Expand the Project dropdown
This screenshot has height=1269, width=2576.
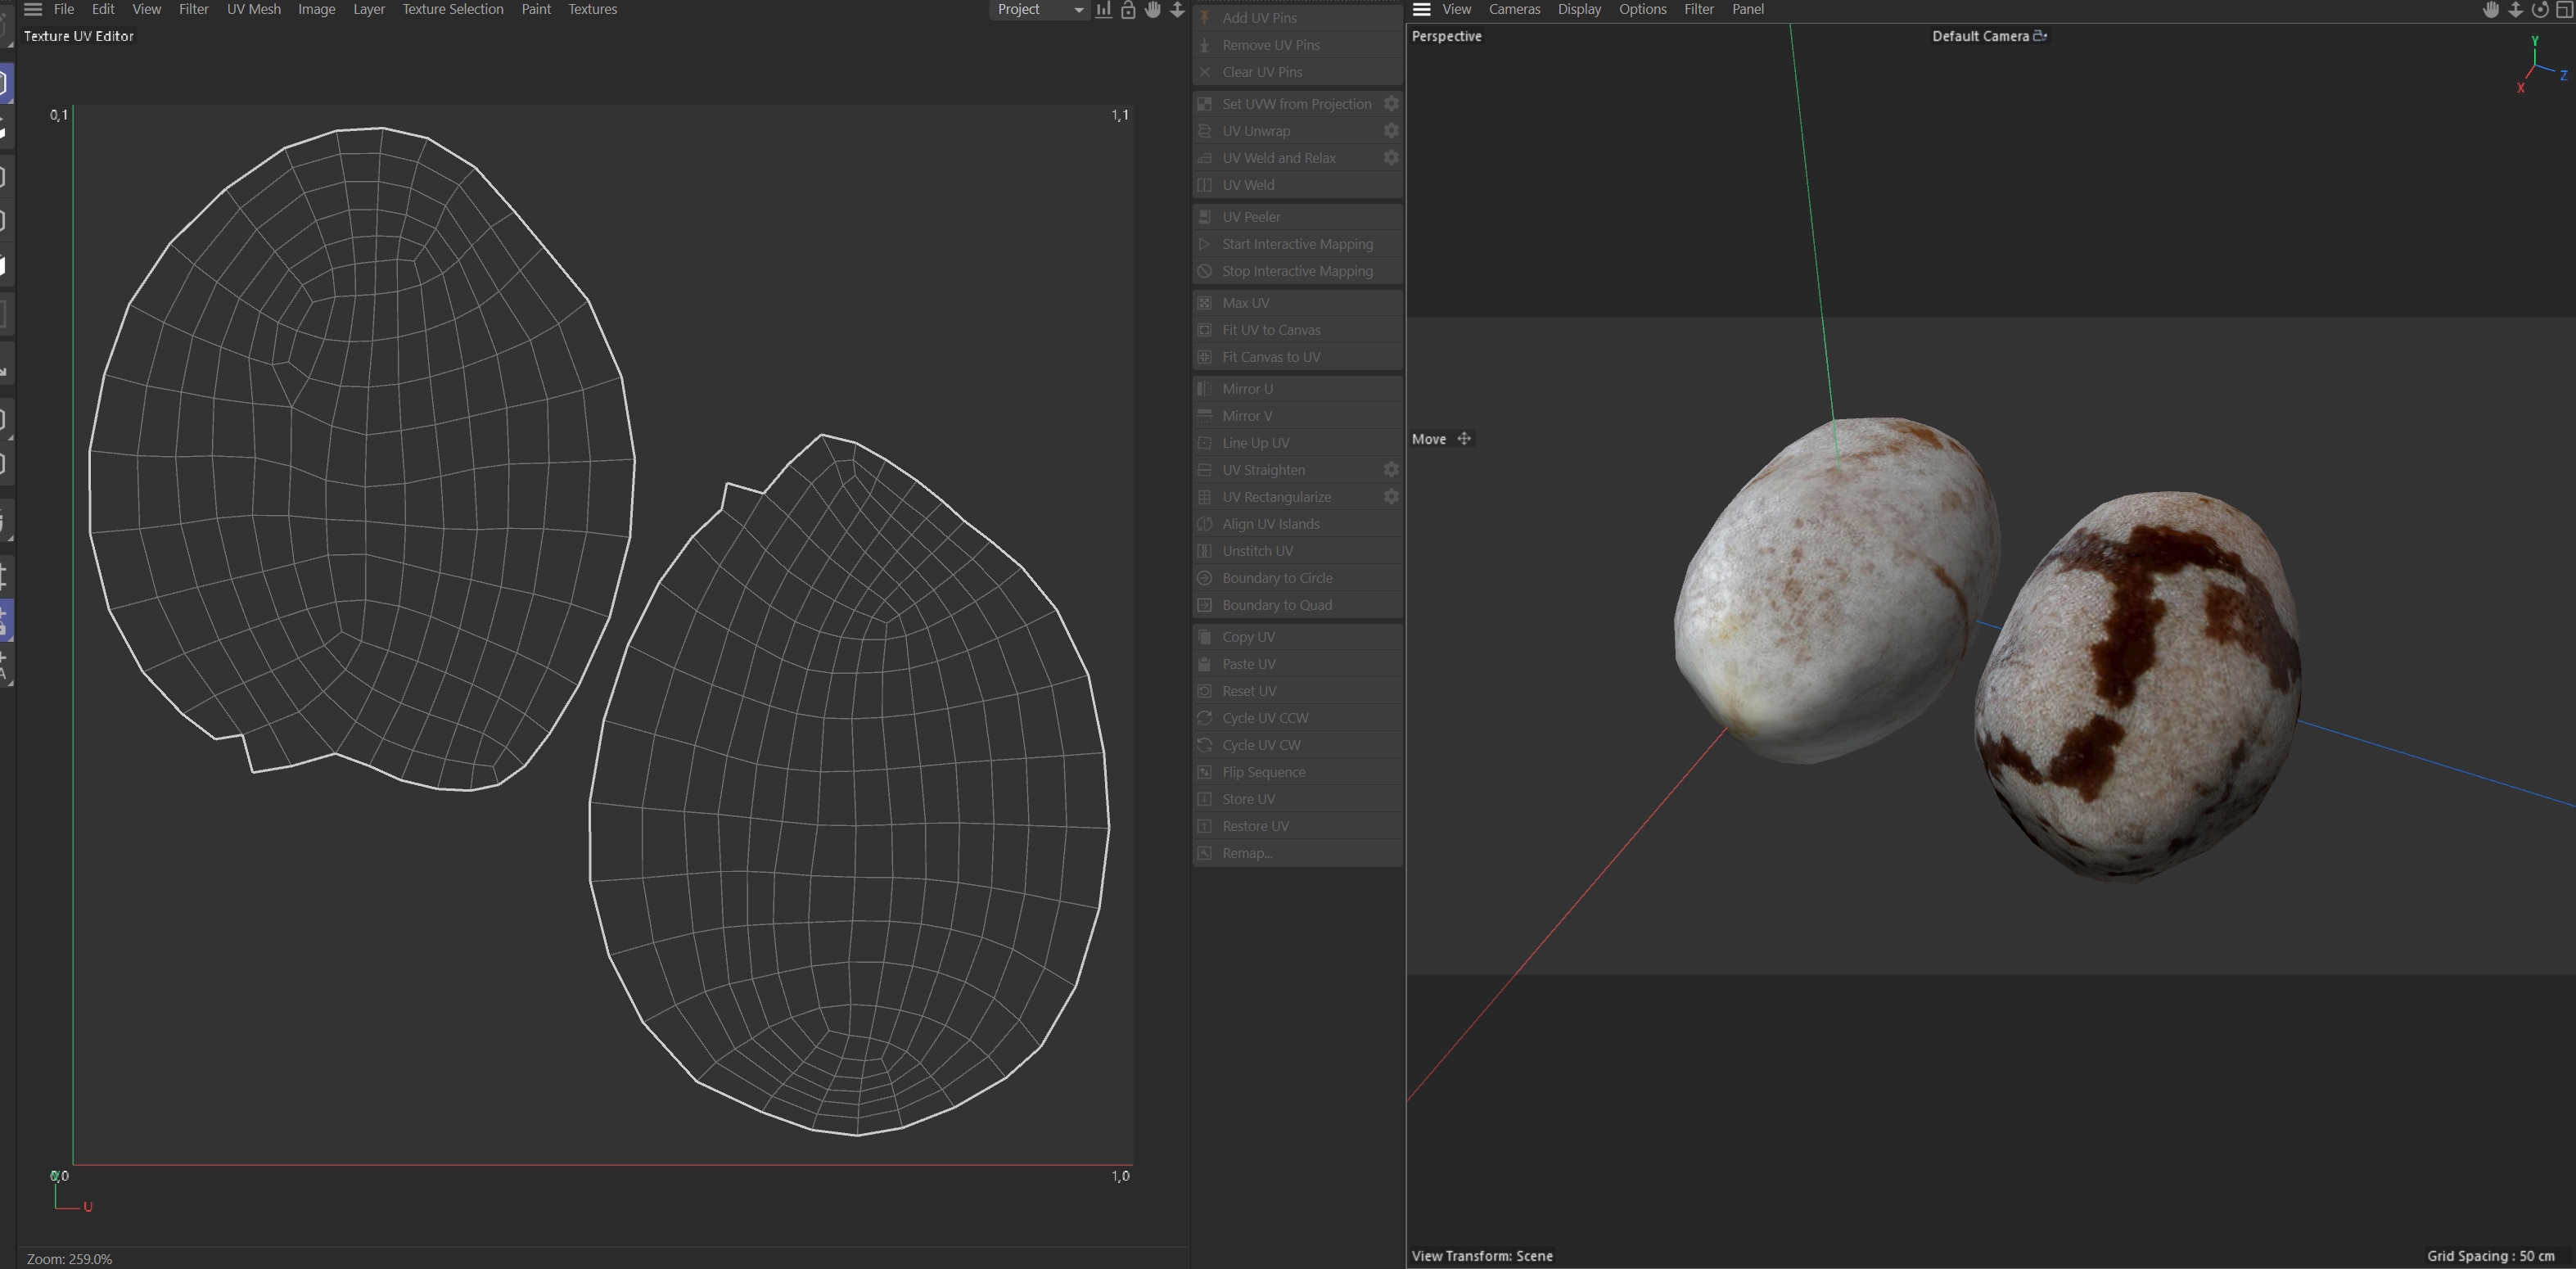[1040, 10]
